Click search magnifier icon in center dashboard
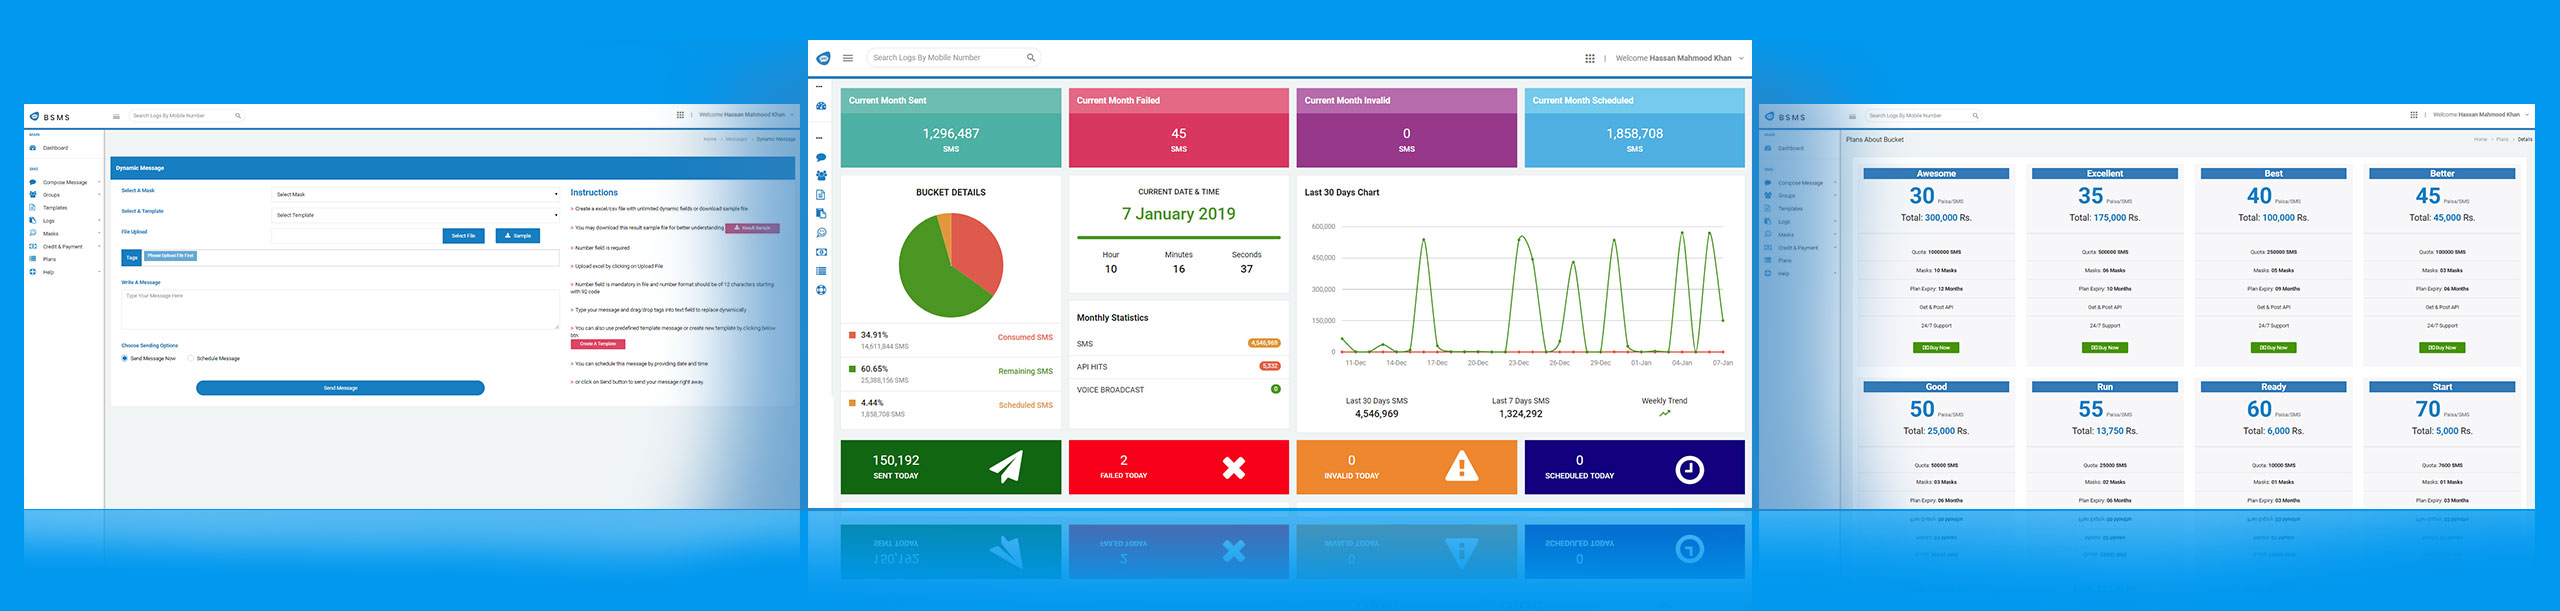This screenshot has width=2560, height=611. pyautogui.click(x=1031, y=58)
